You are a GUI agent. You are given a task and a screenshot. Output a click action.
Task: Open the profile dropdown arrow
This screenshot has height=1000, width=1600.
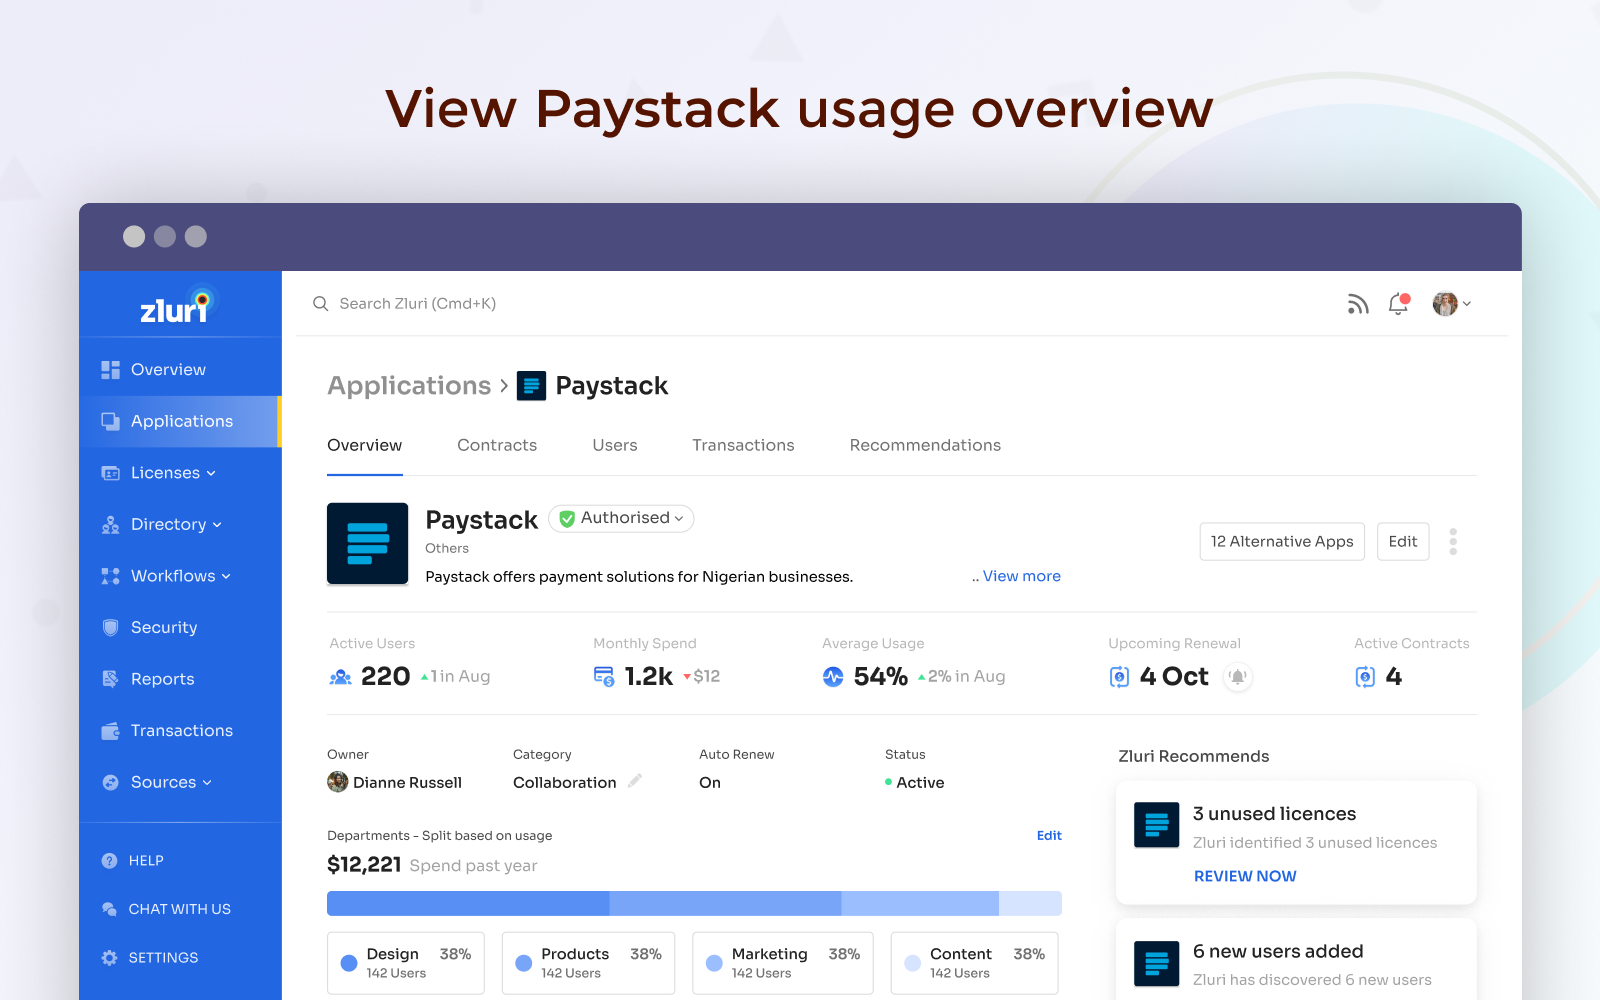1467,304
